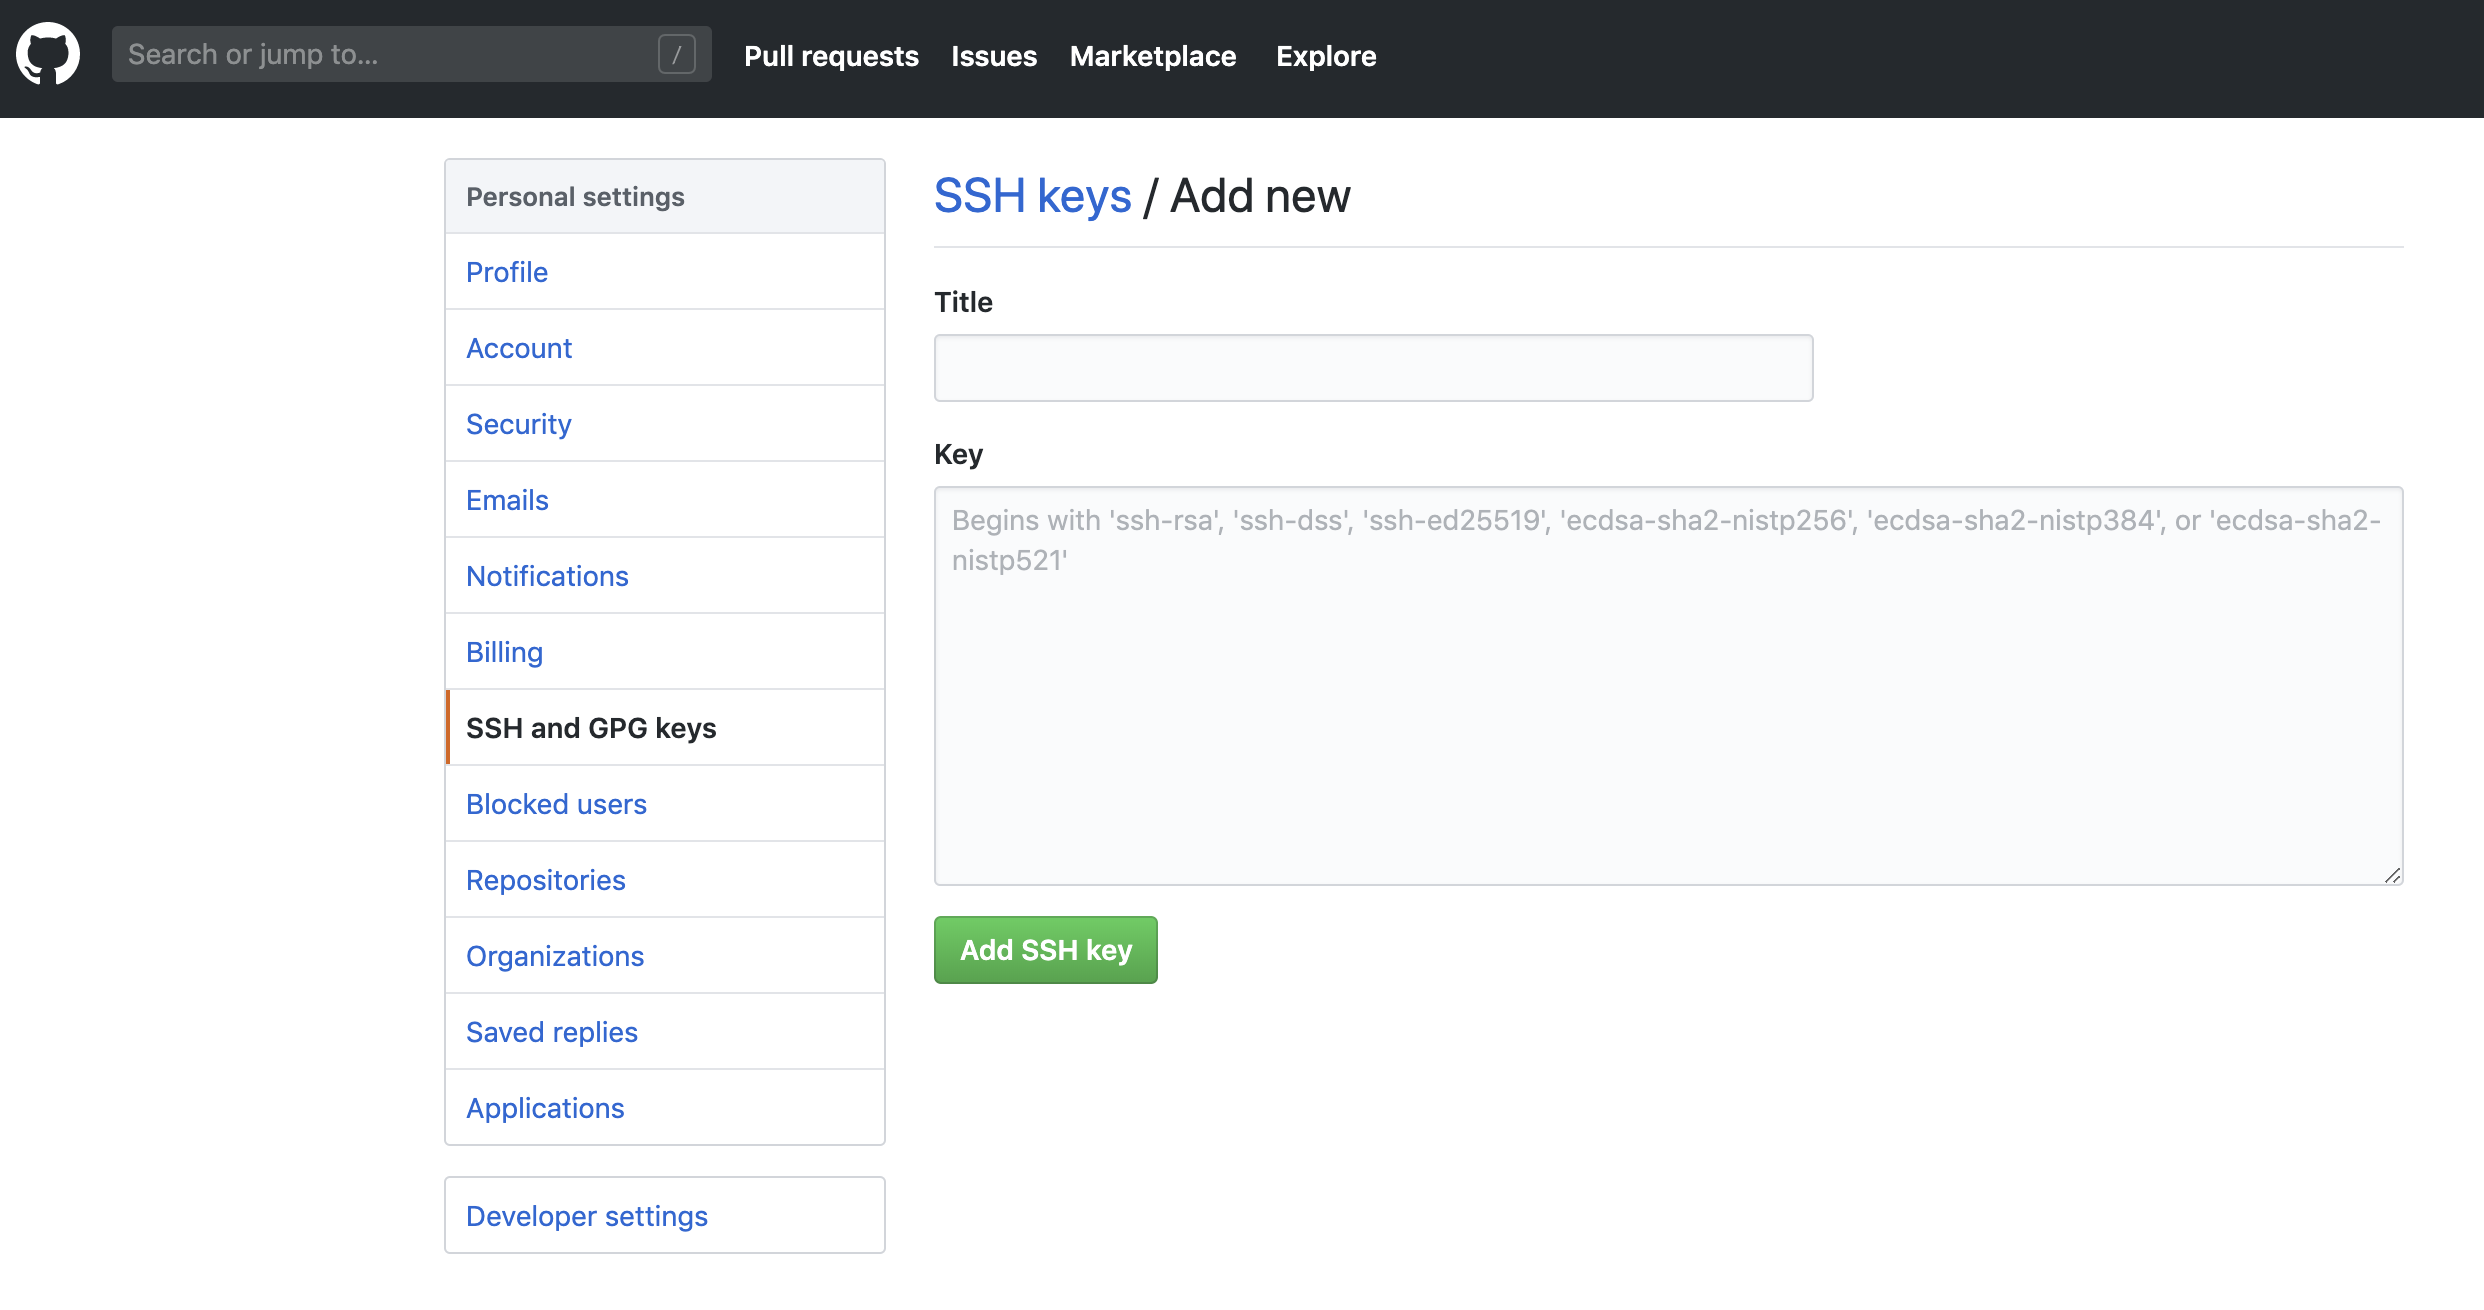Go to Issues in the header
Image resolution: width=2484 pixels, height=1310 pixels.
click(x=993, y=56)
